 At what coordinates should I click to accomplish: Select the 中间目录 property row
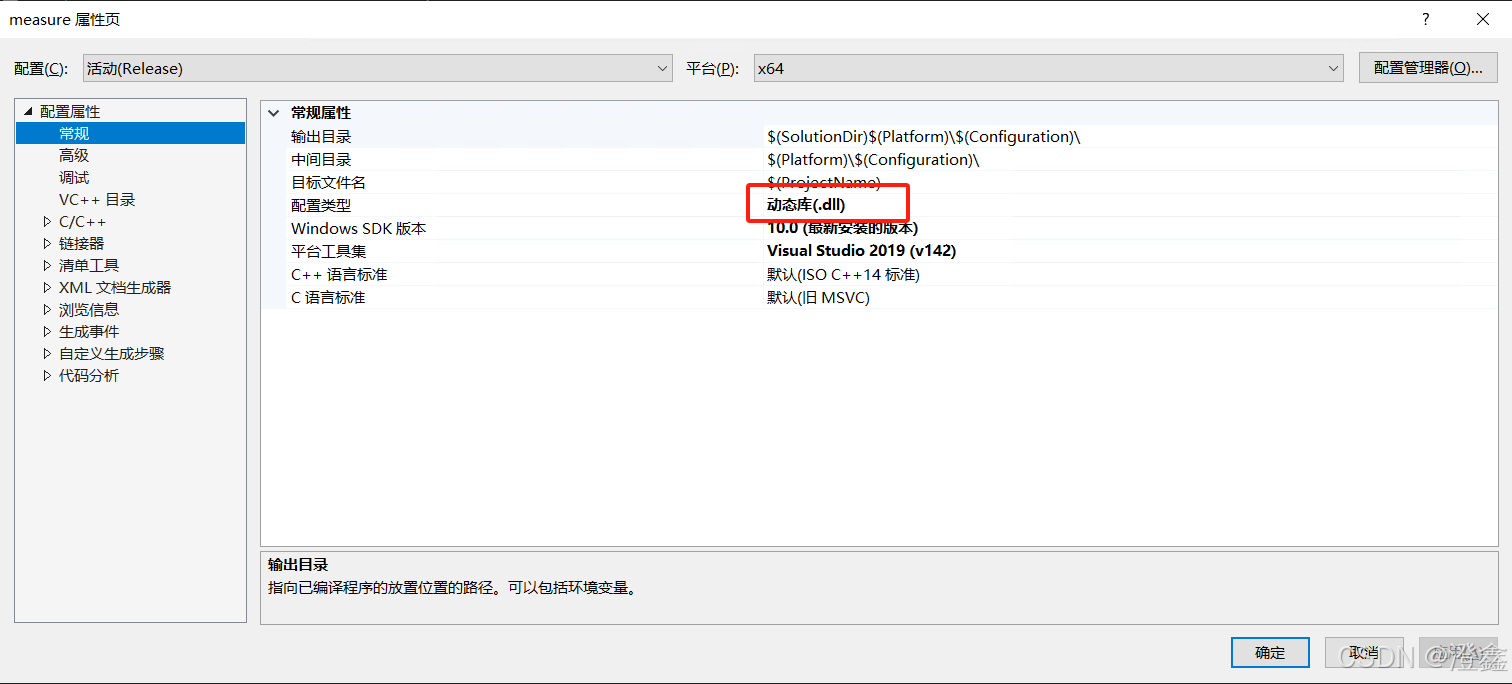click(880, 160)
